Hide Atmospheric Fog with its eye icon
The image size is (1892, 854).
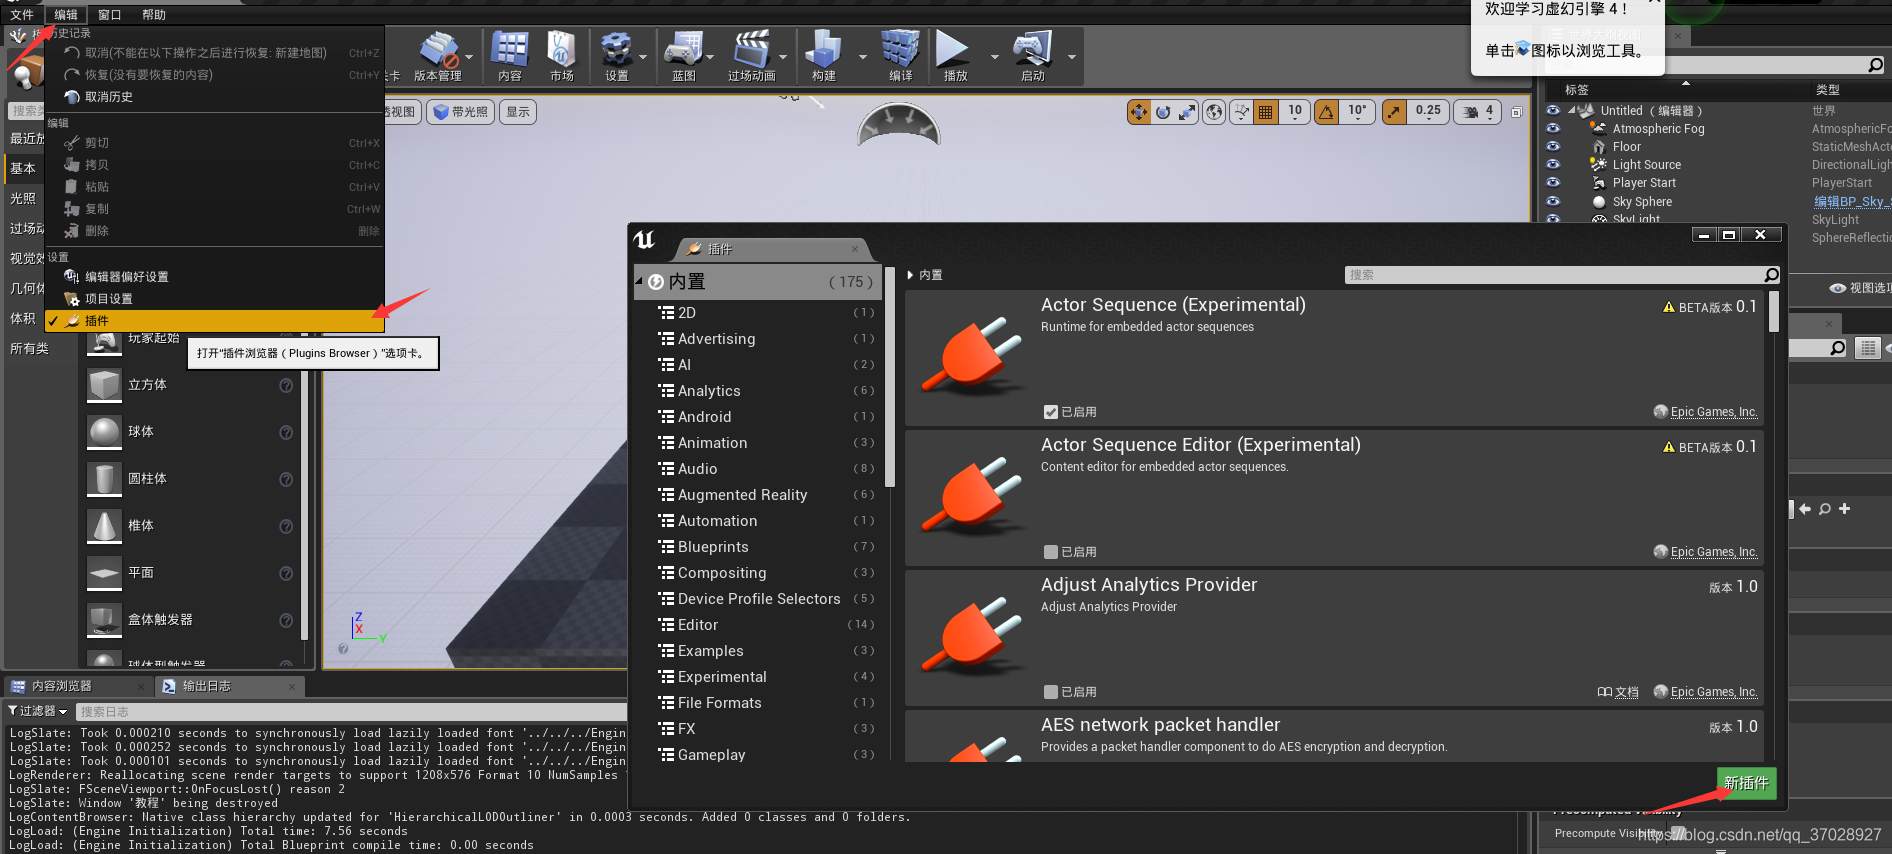tap(1553, 128)
